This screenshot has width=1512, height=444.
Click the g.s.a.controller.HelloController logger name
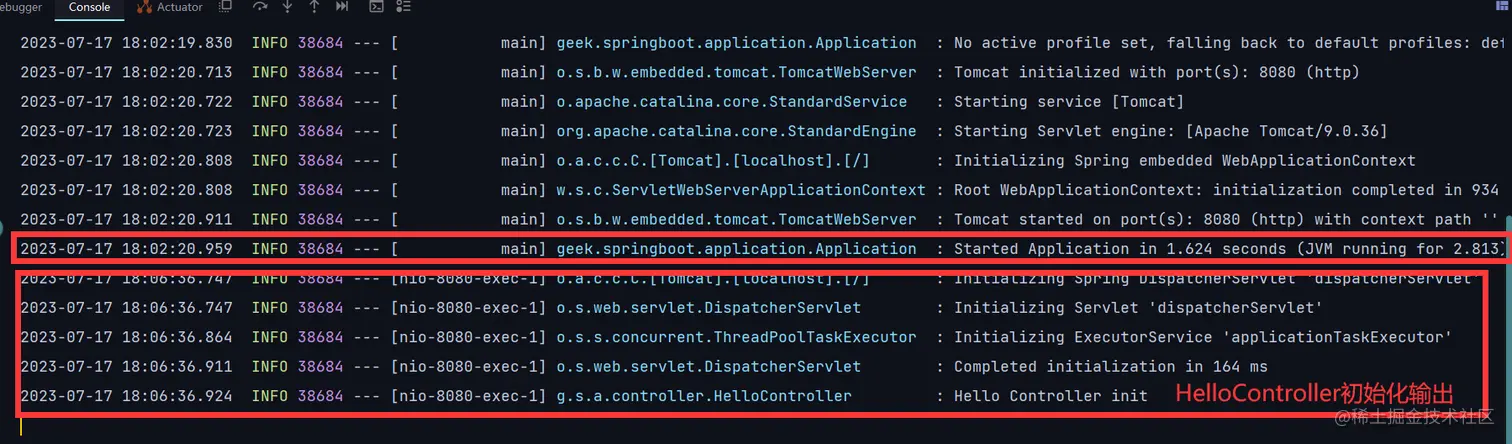[704, 396]
